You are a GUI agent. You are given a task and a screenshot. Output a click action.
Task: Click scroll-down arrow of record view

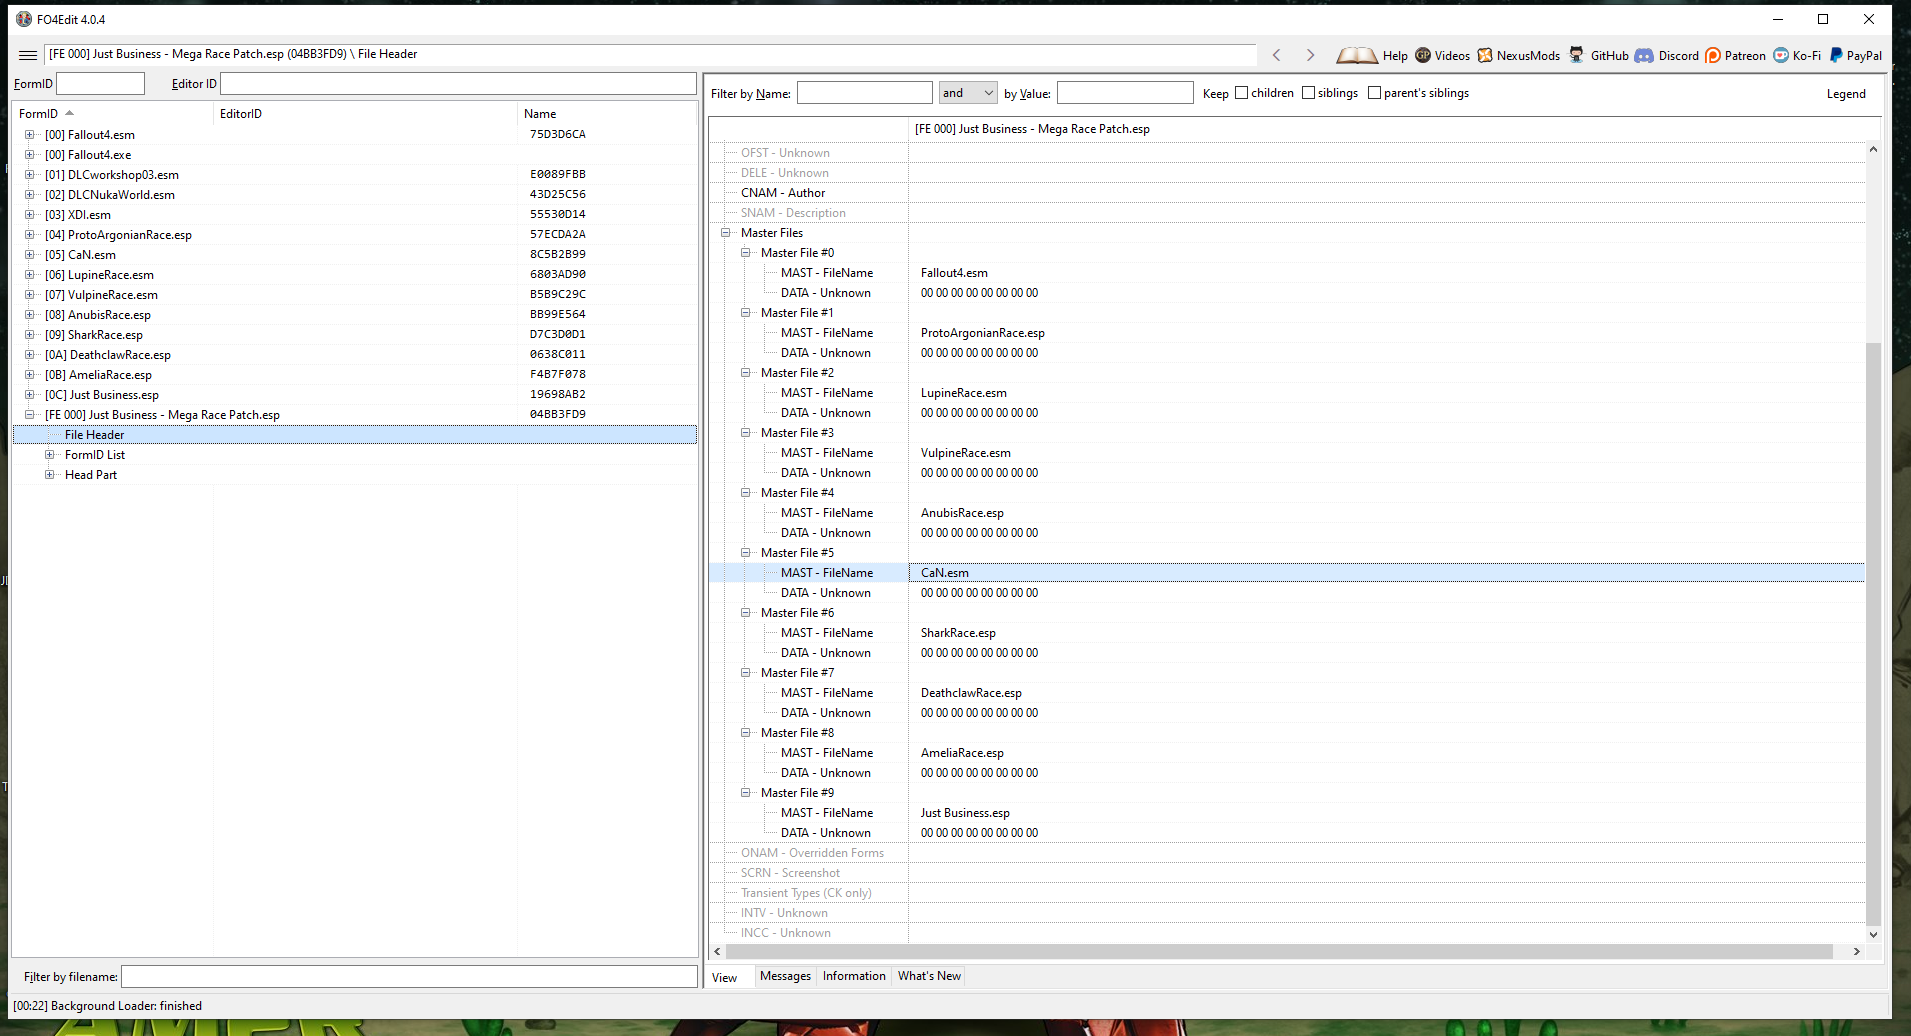click(x=1873, y=935)
